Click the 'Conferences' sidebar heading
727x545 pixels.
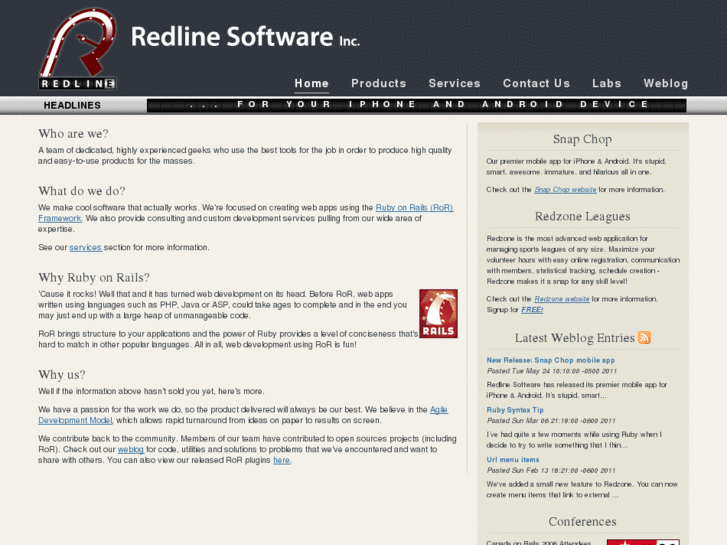(x=582, y=521)
